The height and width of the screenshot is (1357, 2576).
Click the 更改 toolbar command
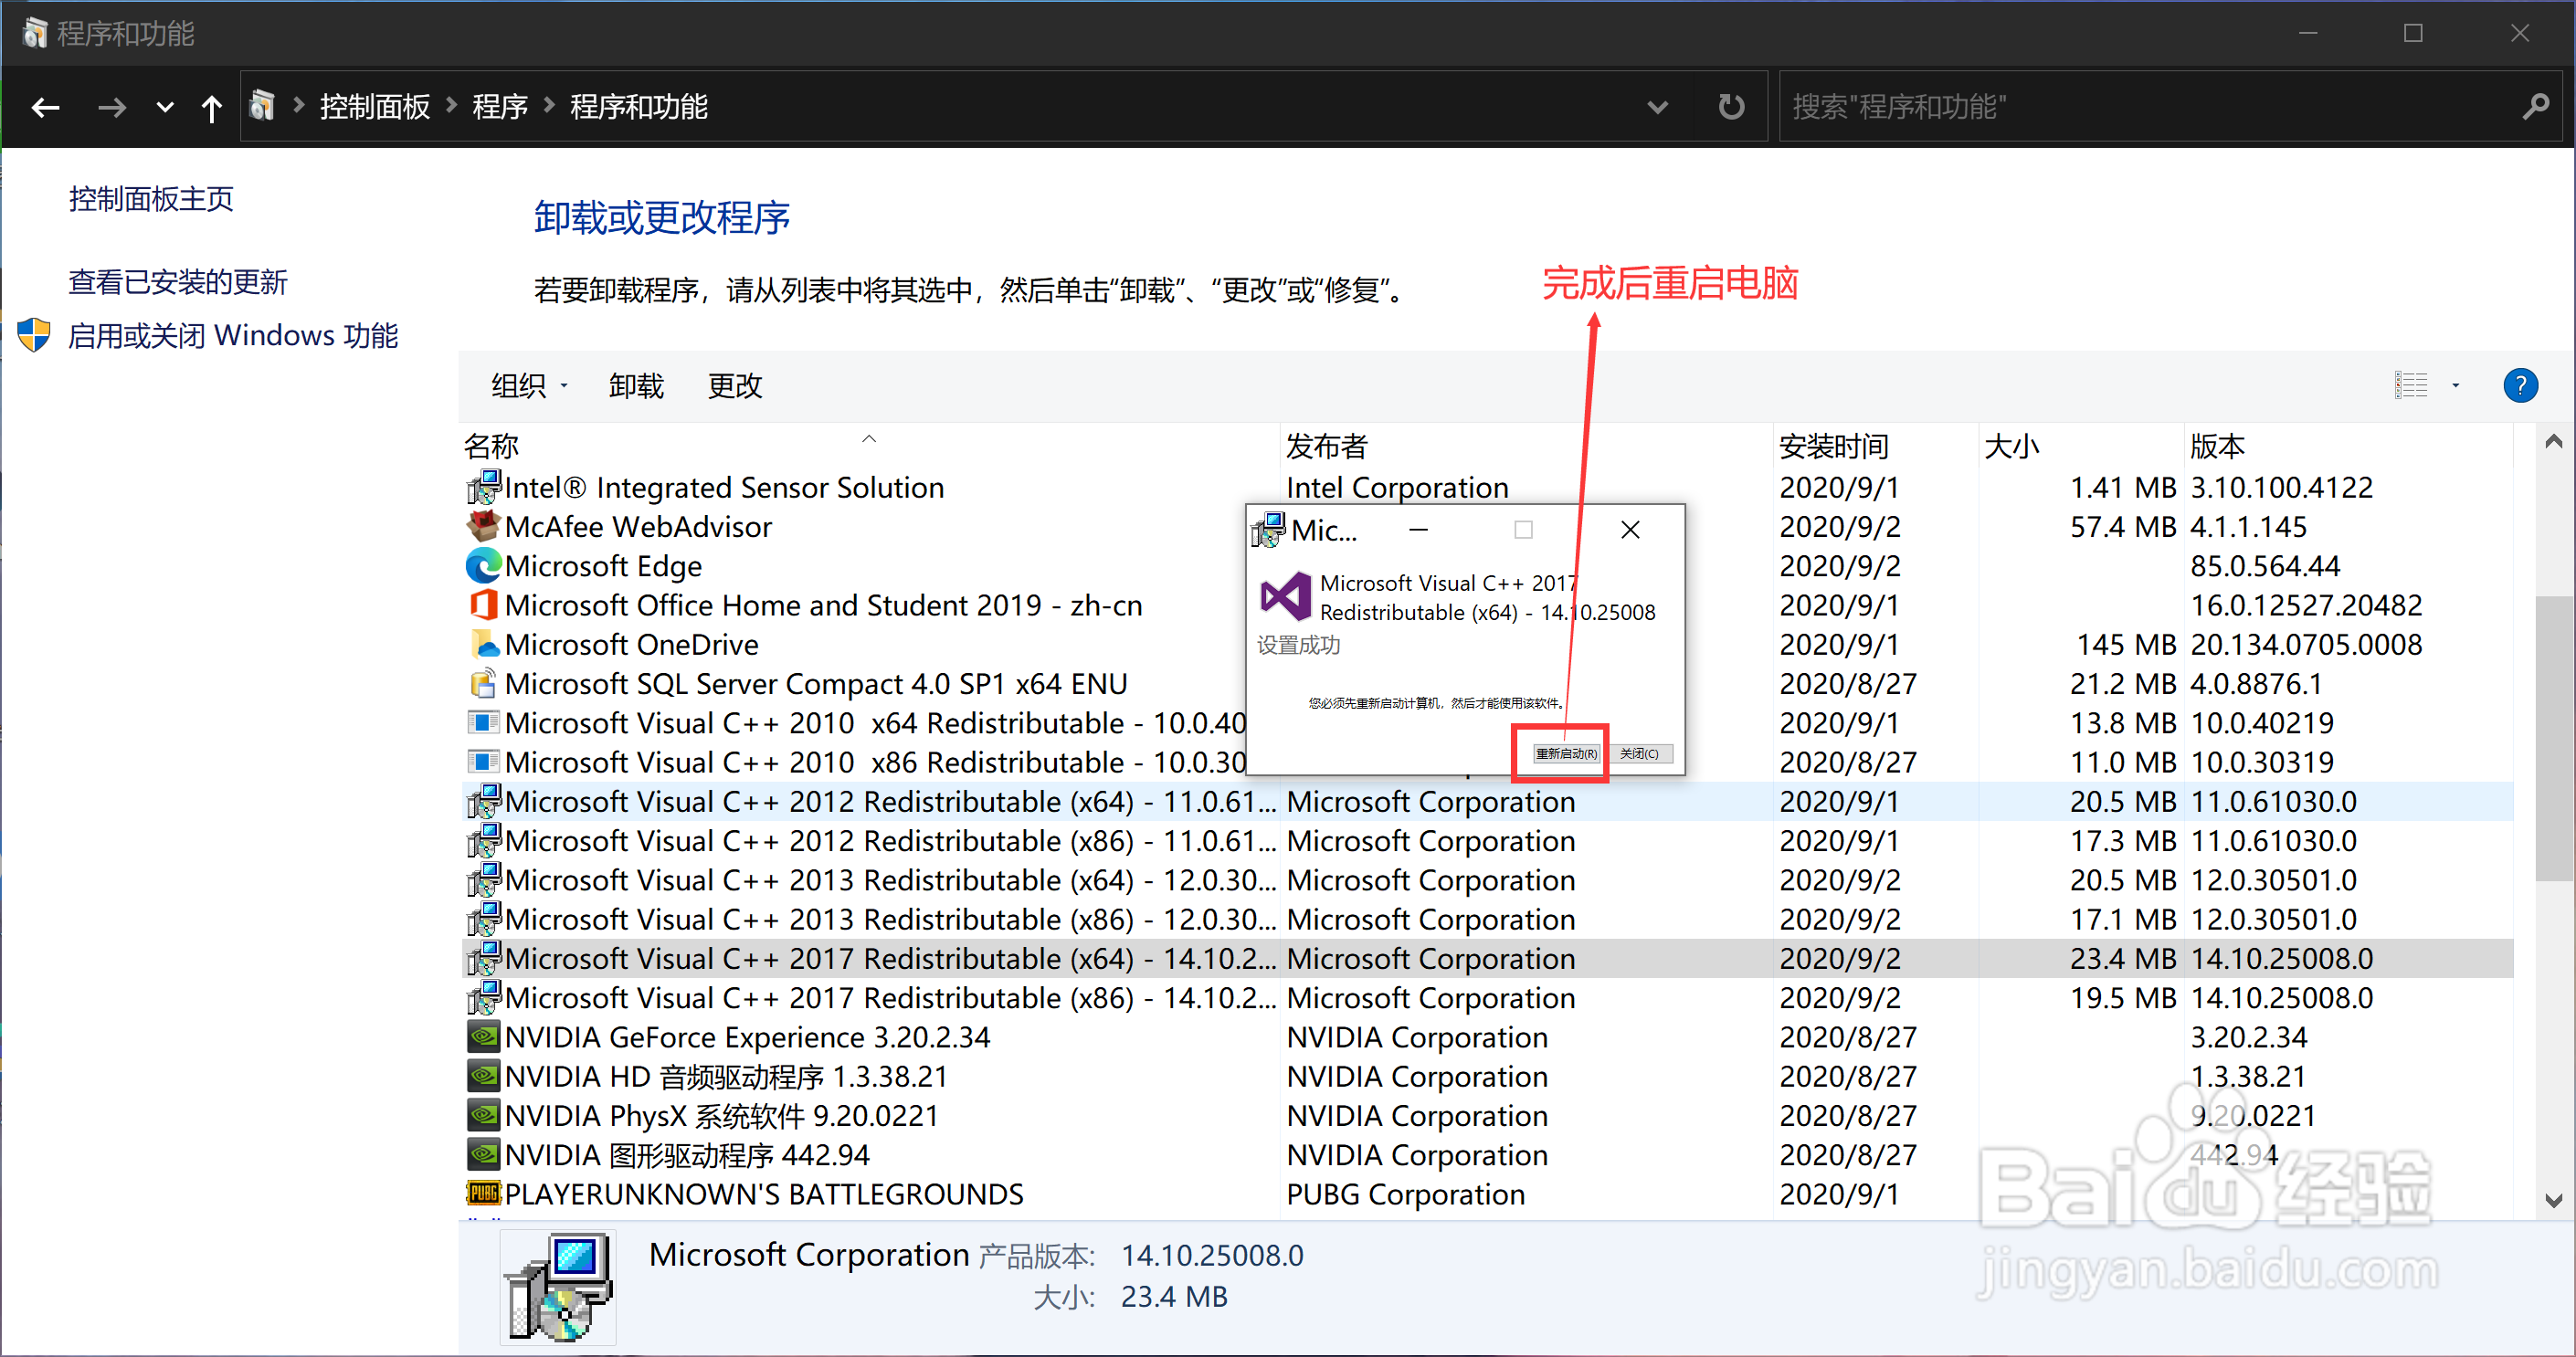(x=735, y=385)
